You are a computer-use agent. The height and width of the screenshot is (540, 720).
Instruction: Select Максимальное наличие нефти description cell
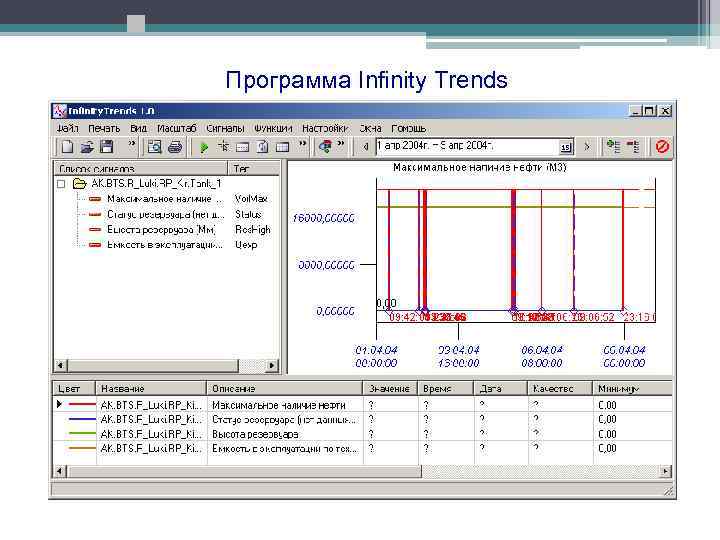coord(285,405)
